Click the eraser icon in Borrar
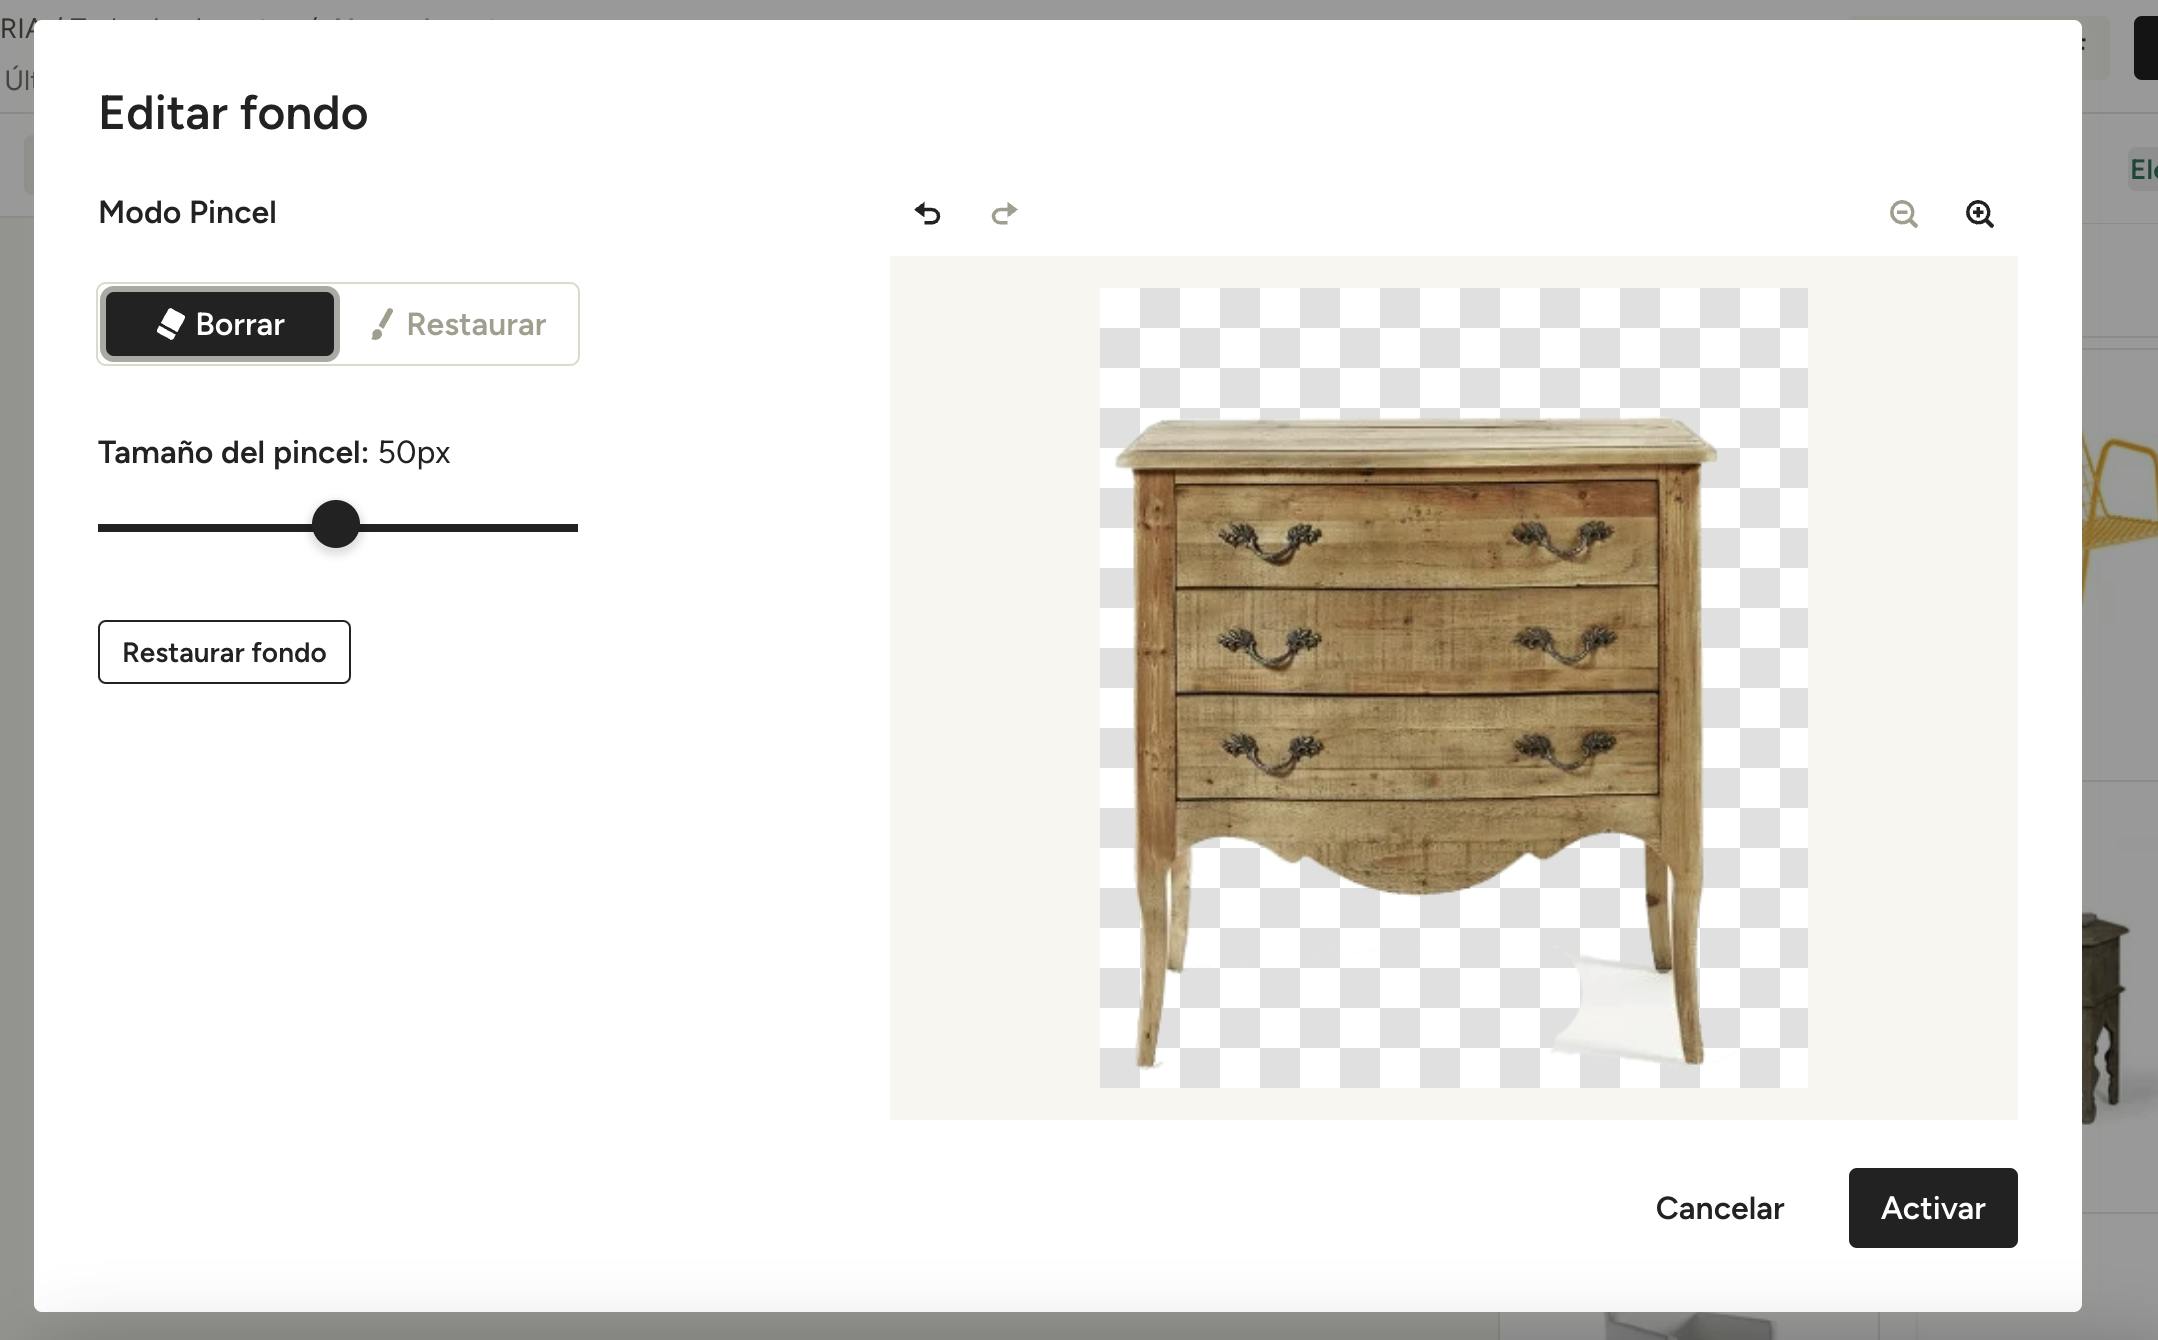Viewport: 2158px width, 1340px height. click(x=171, y=324)
